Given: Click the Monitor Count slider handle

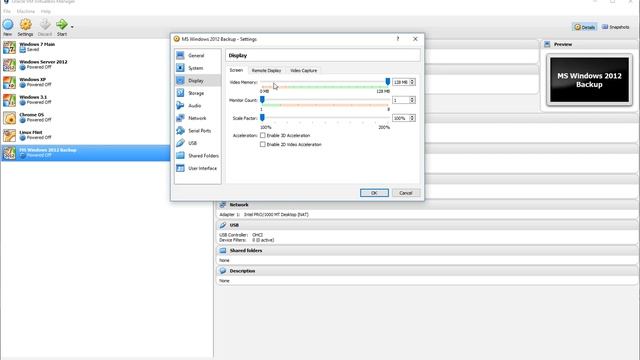Looking at the screenshot, I should coord(262,100).
